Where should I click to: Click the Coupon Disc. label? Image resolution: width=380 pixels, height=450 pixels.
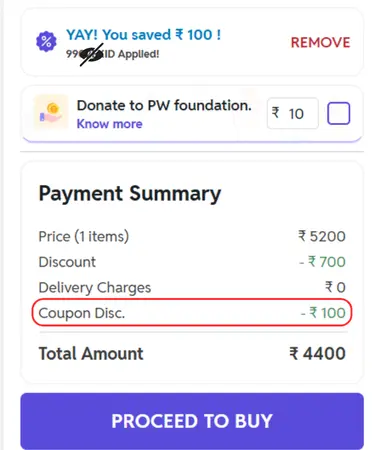82,313
